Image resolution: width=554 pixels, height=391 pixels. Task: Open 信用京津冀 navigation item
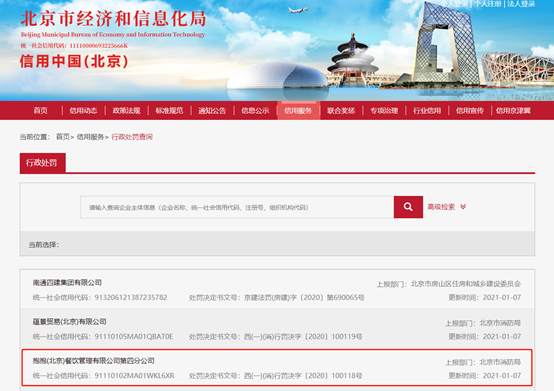pos(513,111)
